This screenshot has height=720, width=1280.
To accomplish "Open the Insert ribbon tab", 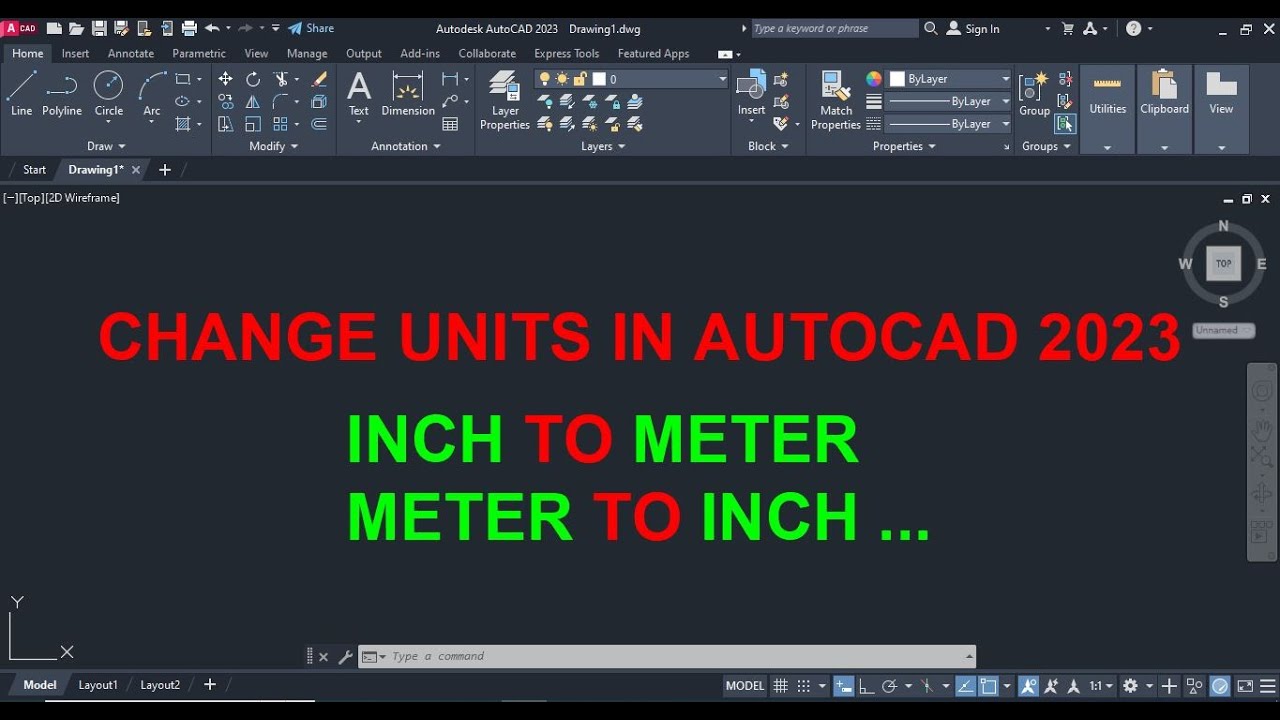I will click(75, 54).
